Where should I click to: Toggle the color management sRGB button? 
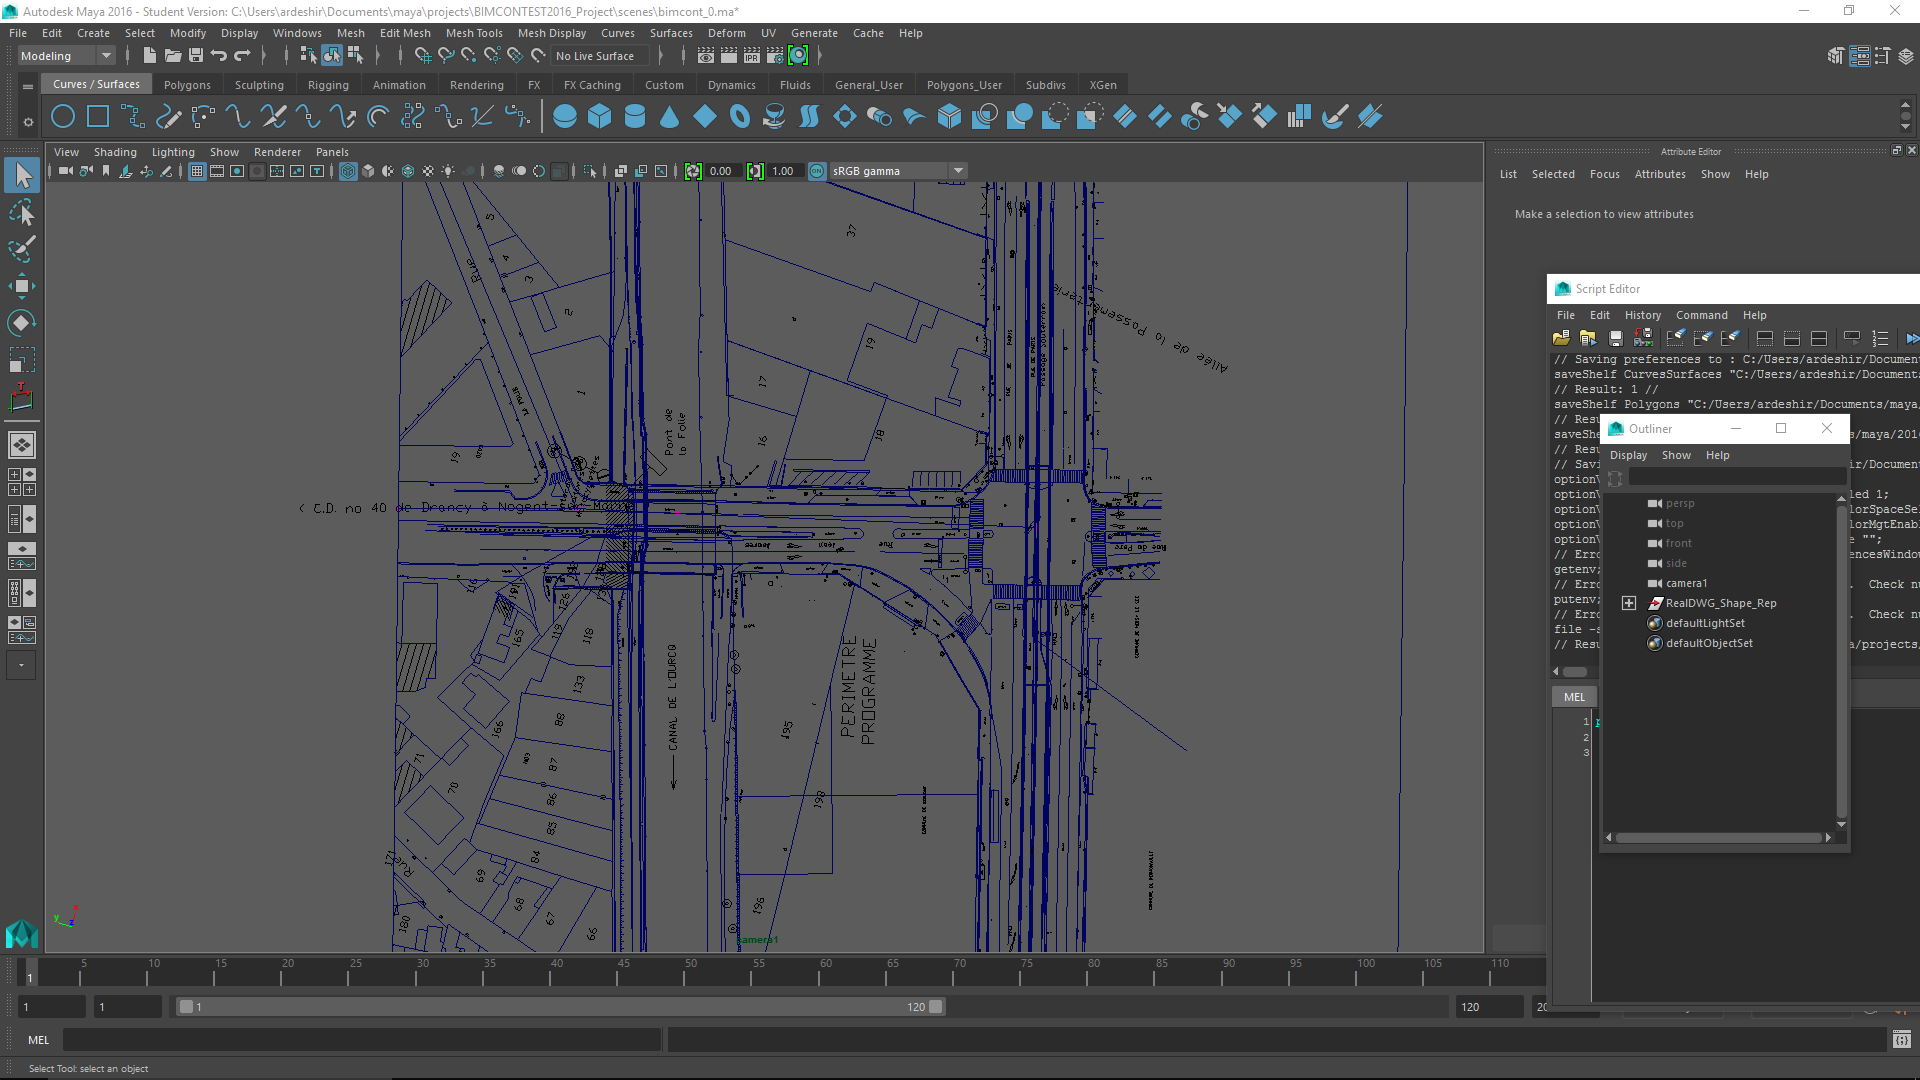(817, 171)
